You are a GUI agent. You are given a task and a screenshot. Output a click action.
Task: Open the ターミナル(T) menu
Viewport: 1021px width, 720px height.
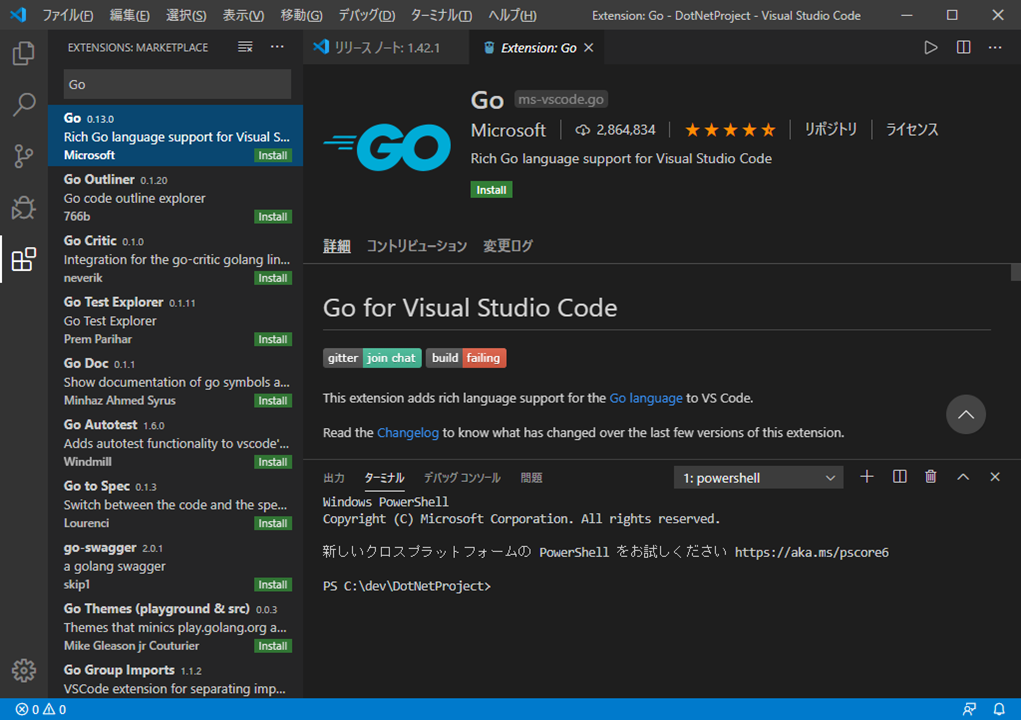click(441, 15)
